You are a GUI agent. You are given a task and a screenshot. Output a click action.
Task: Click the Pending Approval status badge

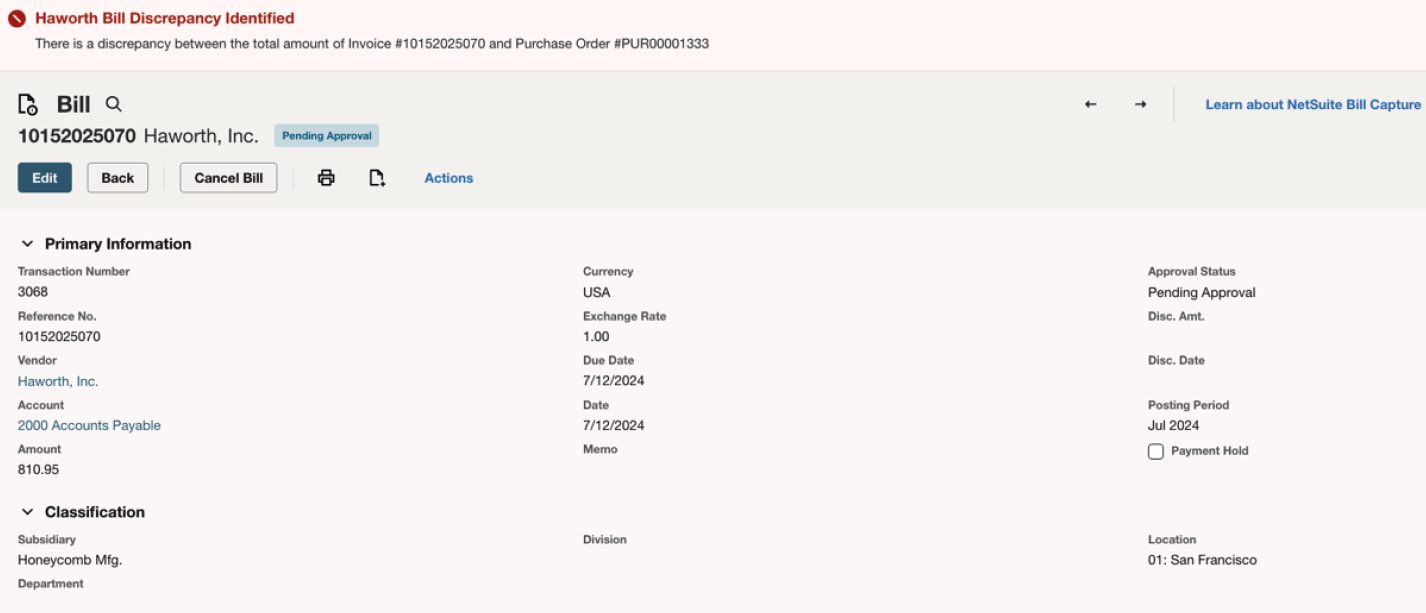(x=327, y=136)
